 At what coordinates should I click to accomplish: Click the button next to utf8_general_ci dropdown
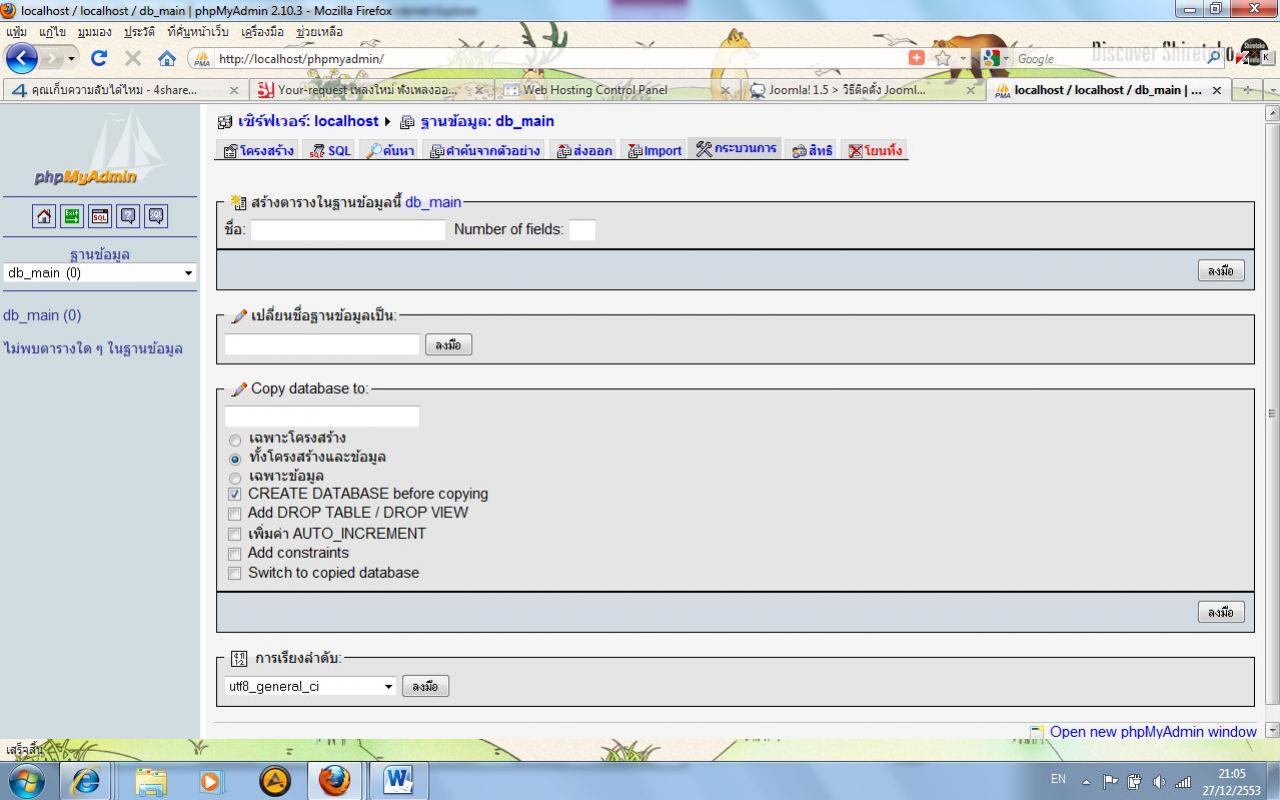point(425,686)
